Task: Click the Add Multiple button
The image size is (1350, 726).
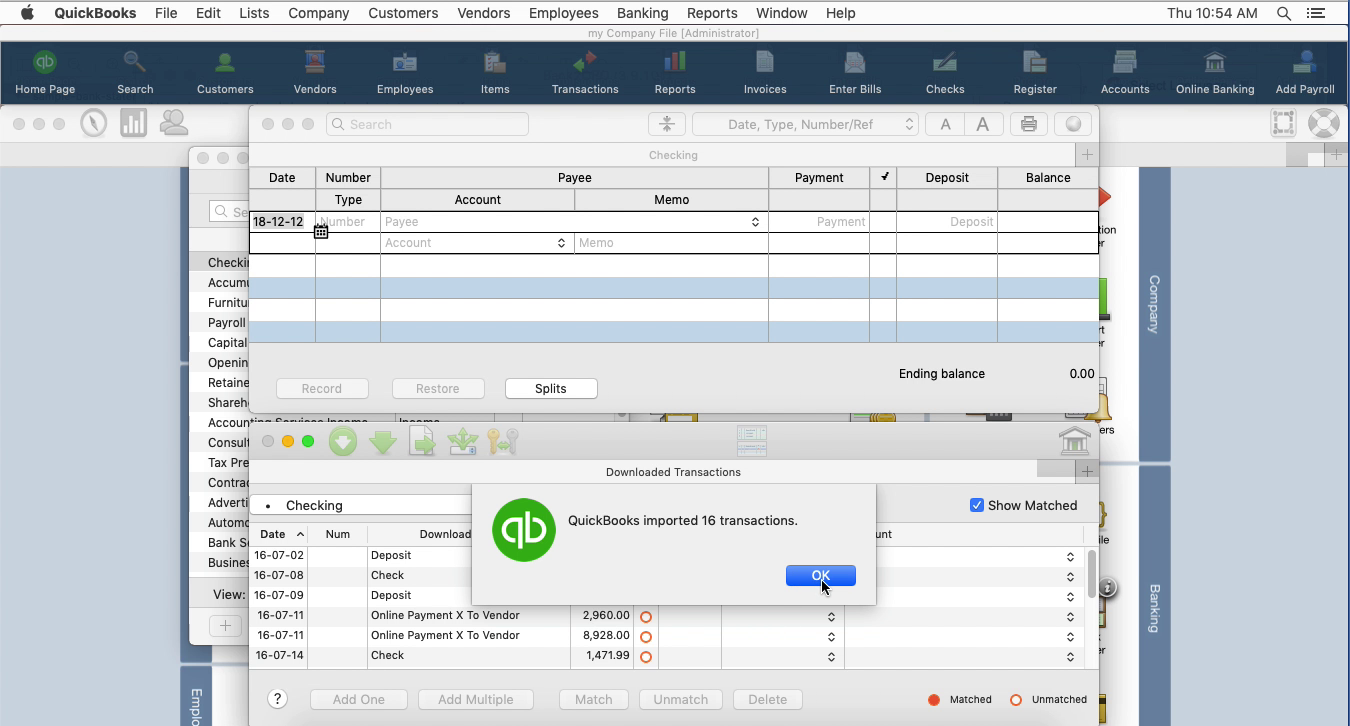Action: 476,699
